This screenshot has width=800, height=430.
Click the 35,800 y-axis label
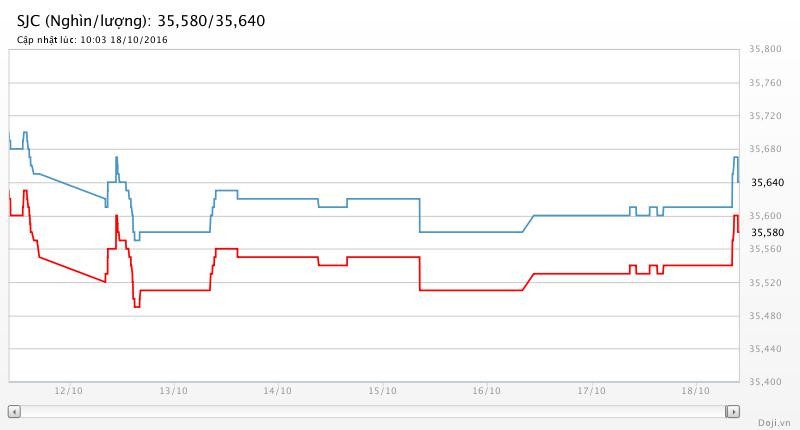pyautogui.click(x=765, y=49)
